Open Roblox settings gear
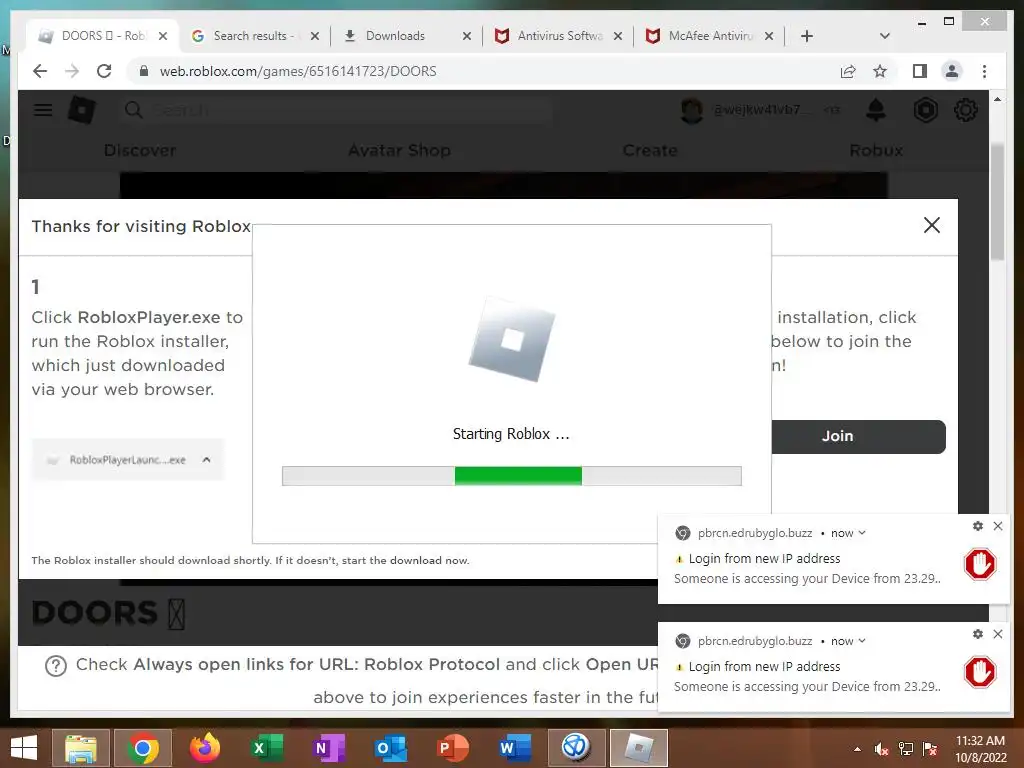The image size is (1024, 768). tap(966, 110)
